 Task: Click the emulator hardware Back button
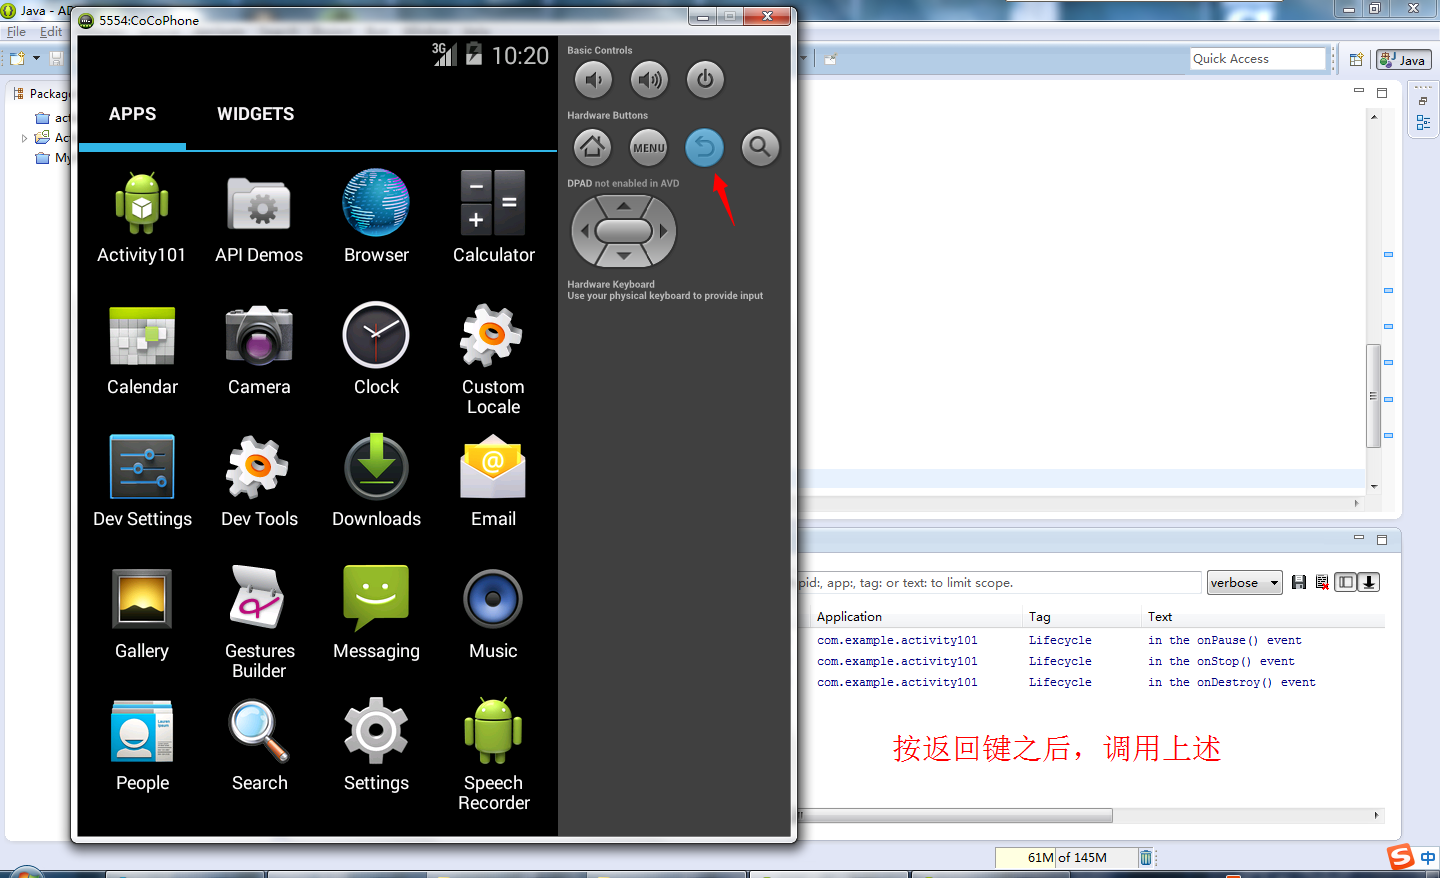705,147
